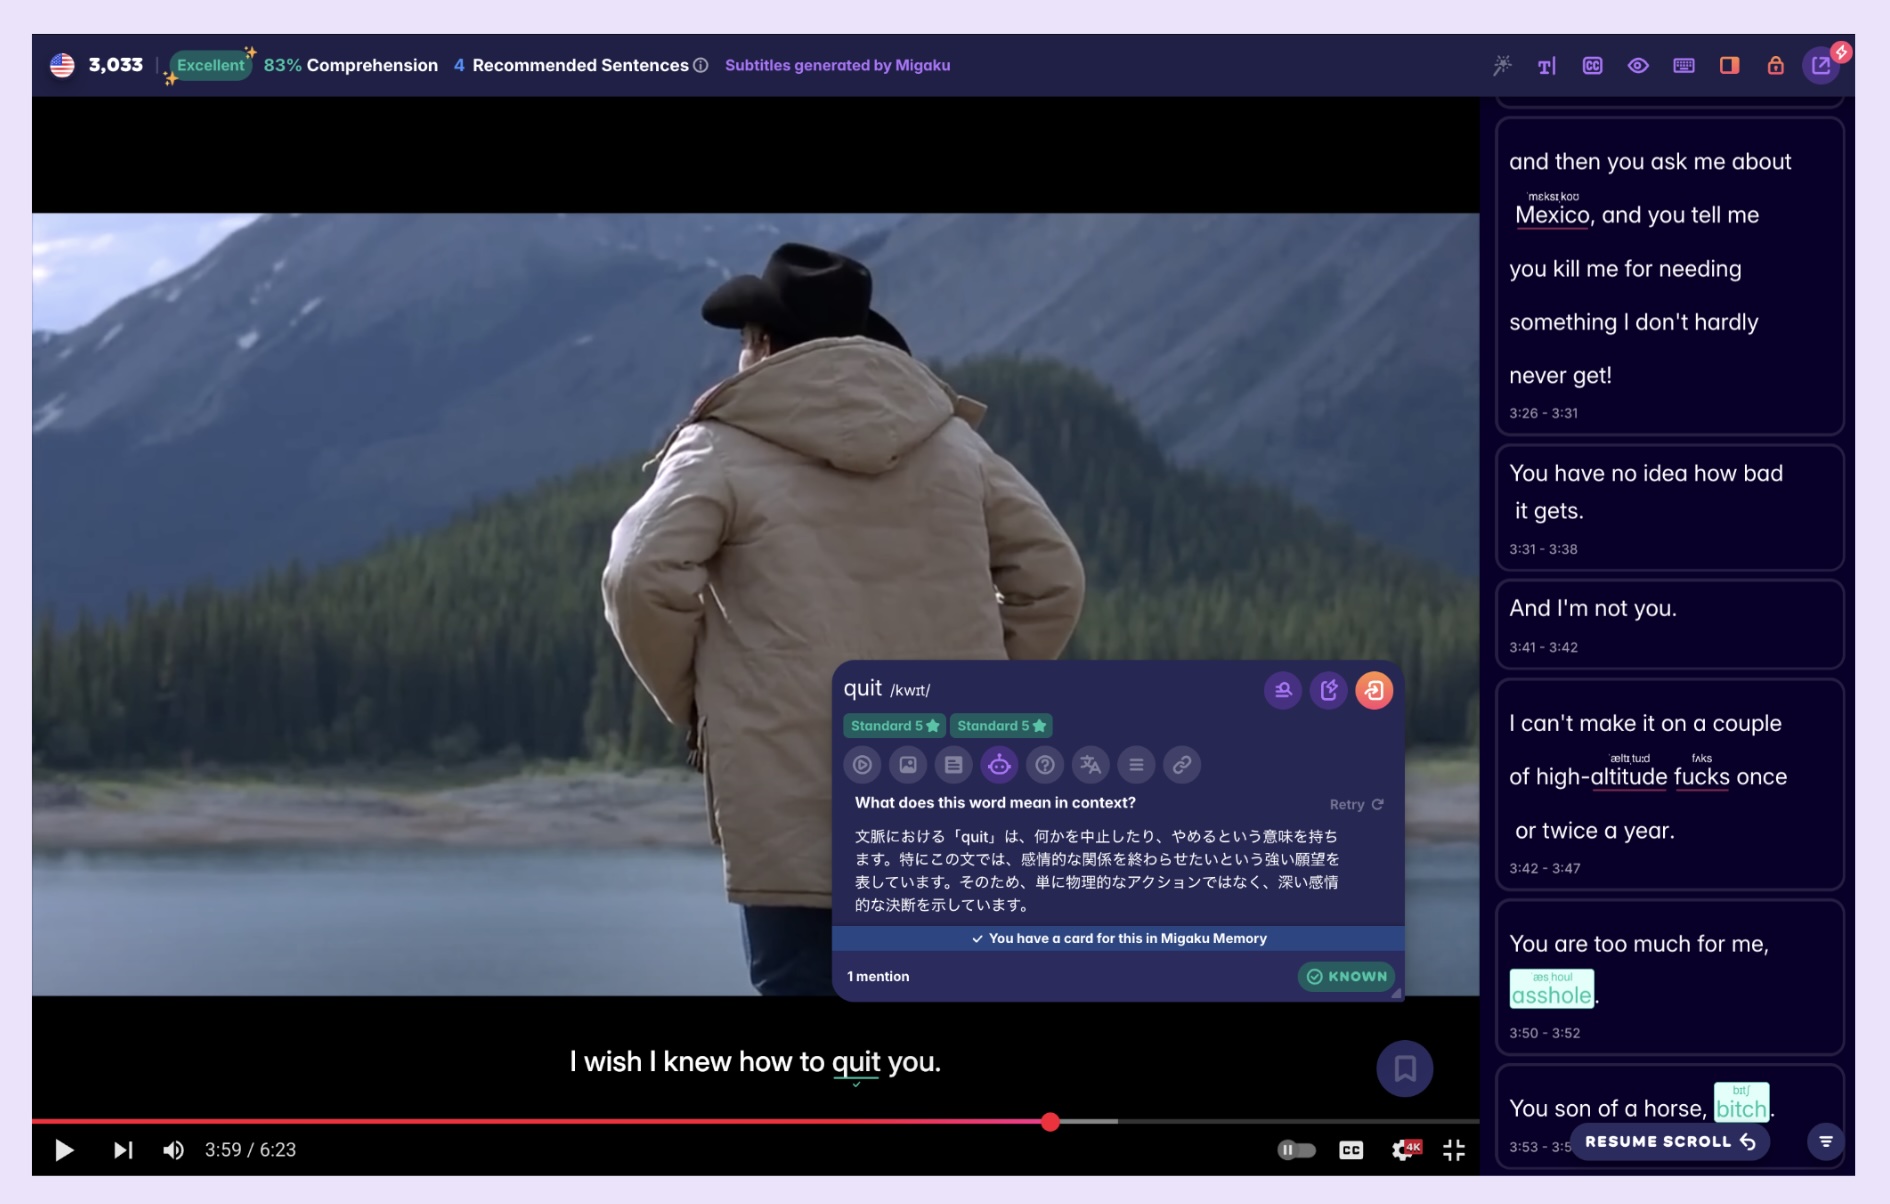Select the AI robot tab icon in popup
This screenshot has height=1204, width=1890.
pyautogui.click(x=999, y=765)
